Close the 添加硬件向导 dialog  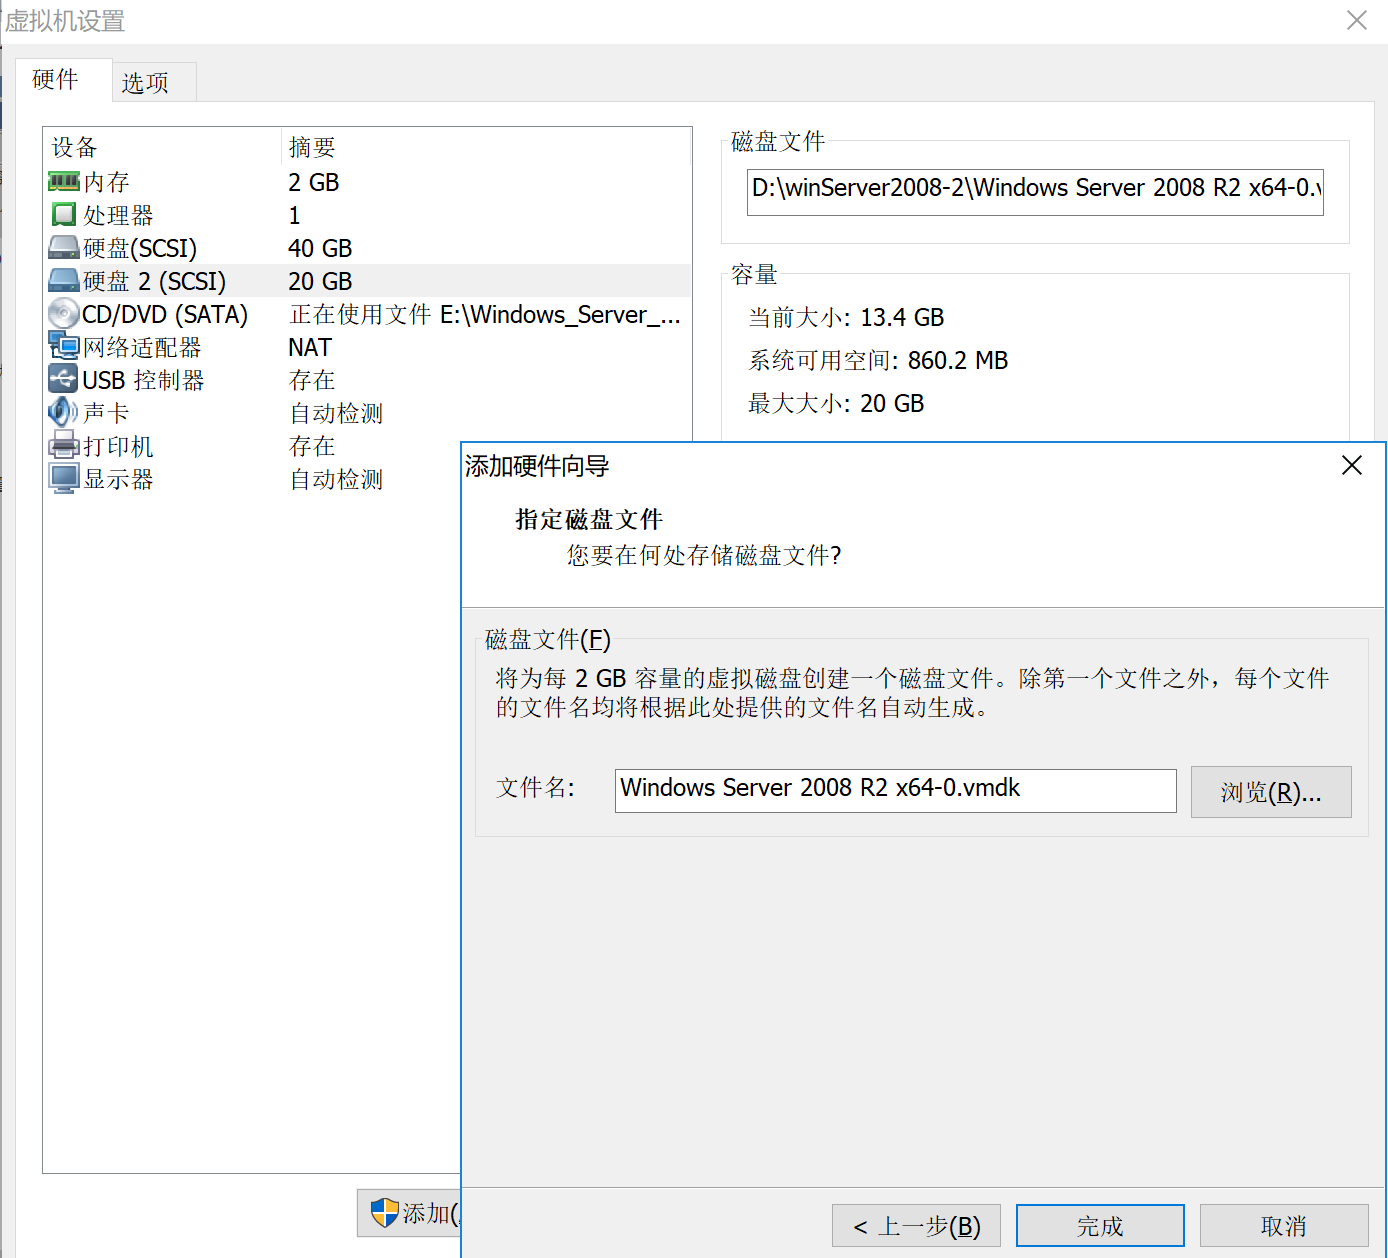[1352, 465]
